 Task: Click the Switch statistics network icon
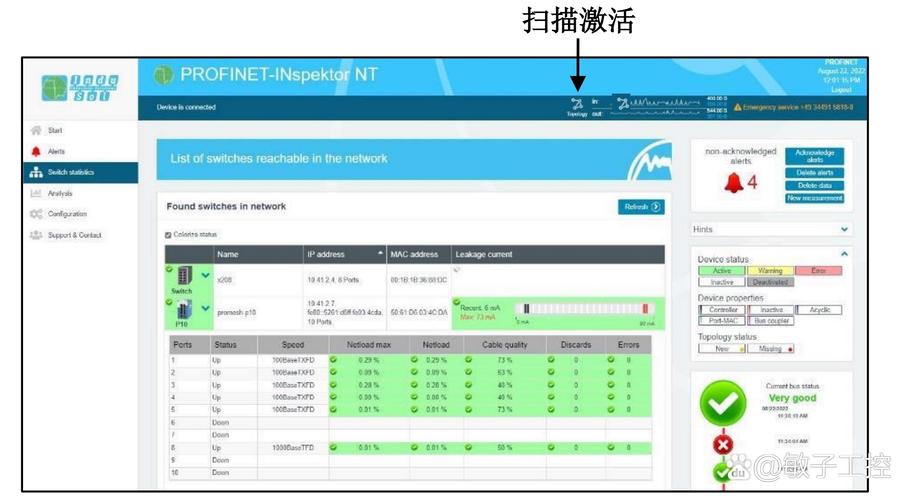pyautogui.click(x=36, y=172)
